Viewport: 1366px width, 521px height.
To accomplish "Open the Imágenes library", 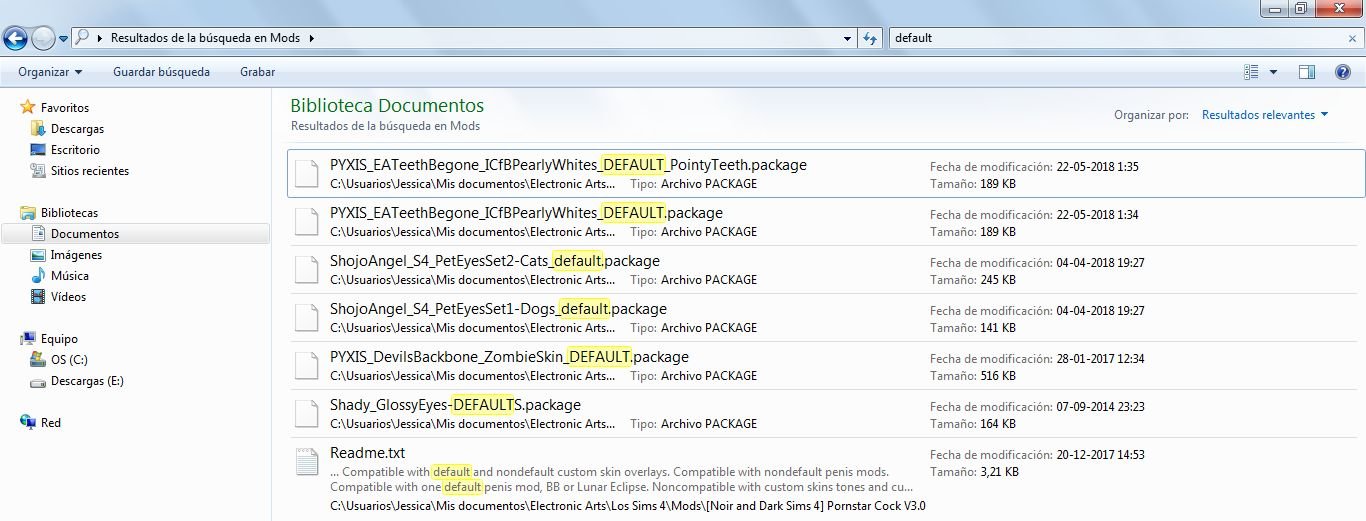I will coord(76,255).
